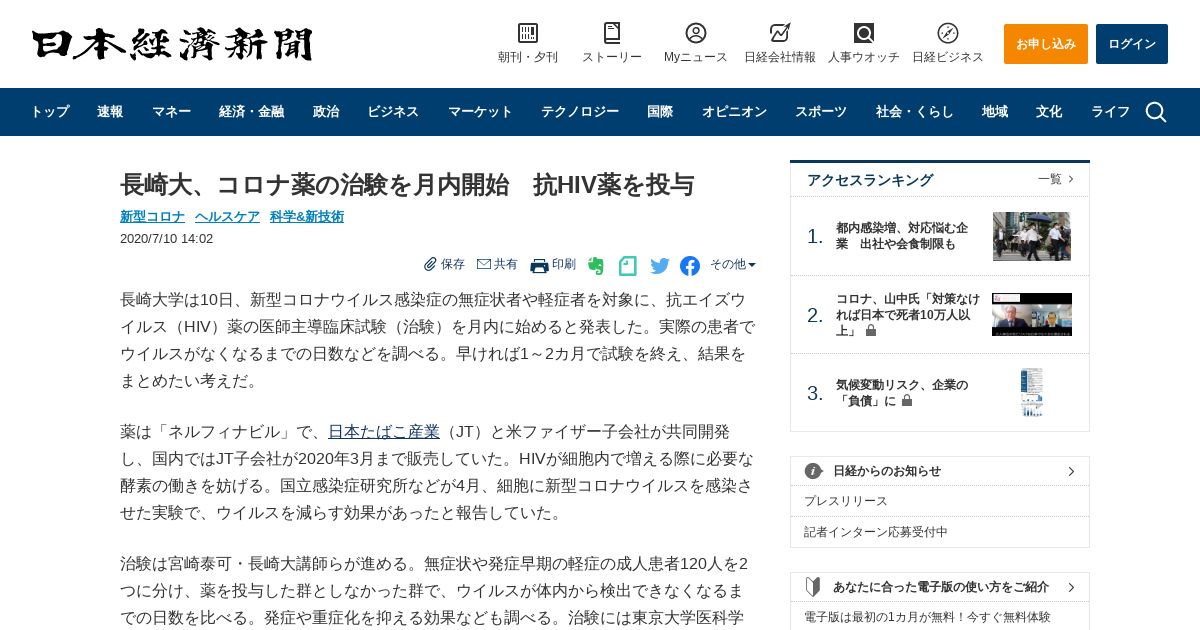The image size is (1200, 630).
Task: Open the マネー menu item
Action: [x=171, y=112]
